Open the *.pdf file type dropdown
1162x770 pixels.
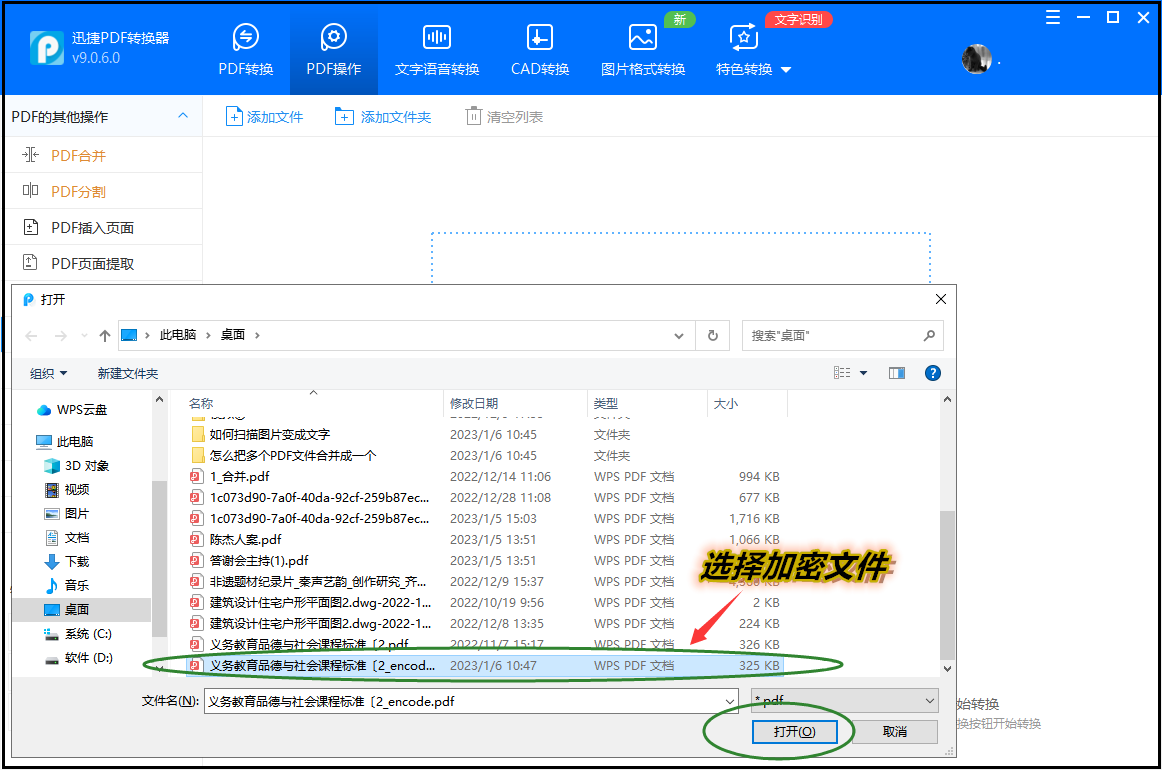[845, 700]
